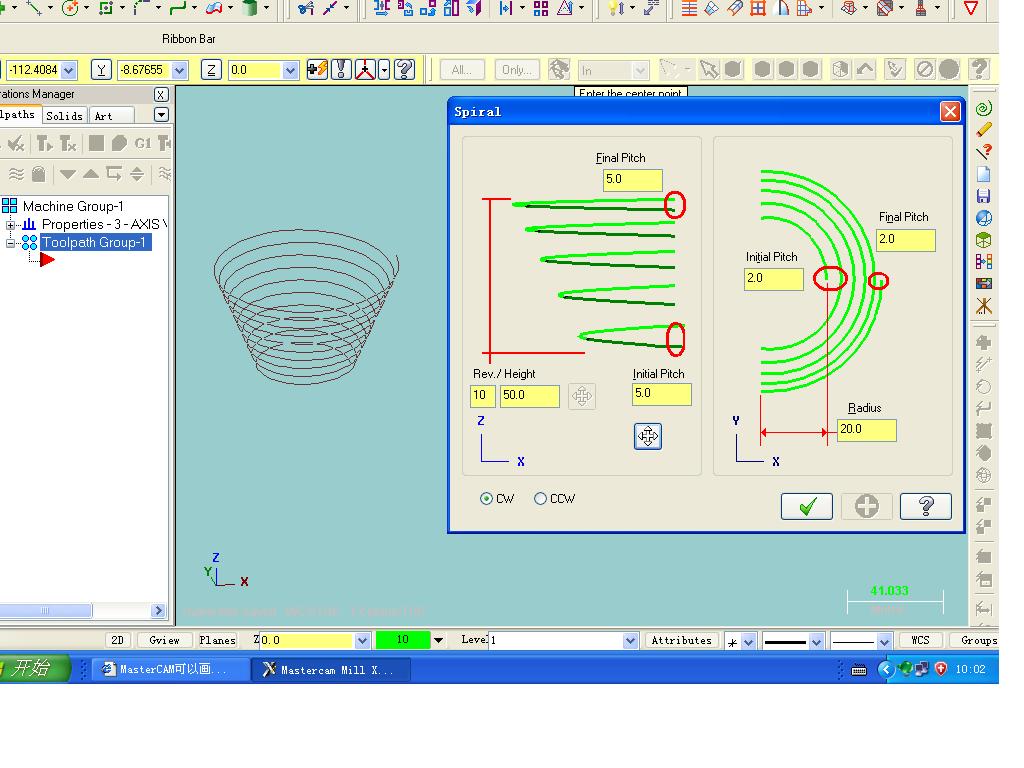Click the help question mark in Spiral dialog
The image size is (1024, 768).
click(x=925, y=507)
